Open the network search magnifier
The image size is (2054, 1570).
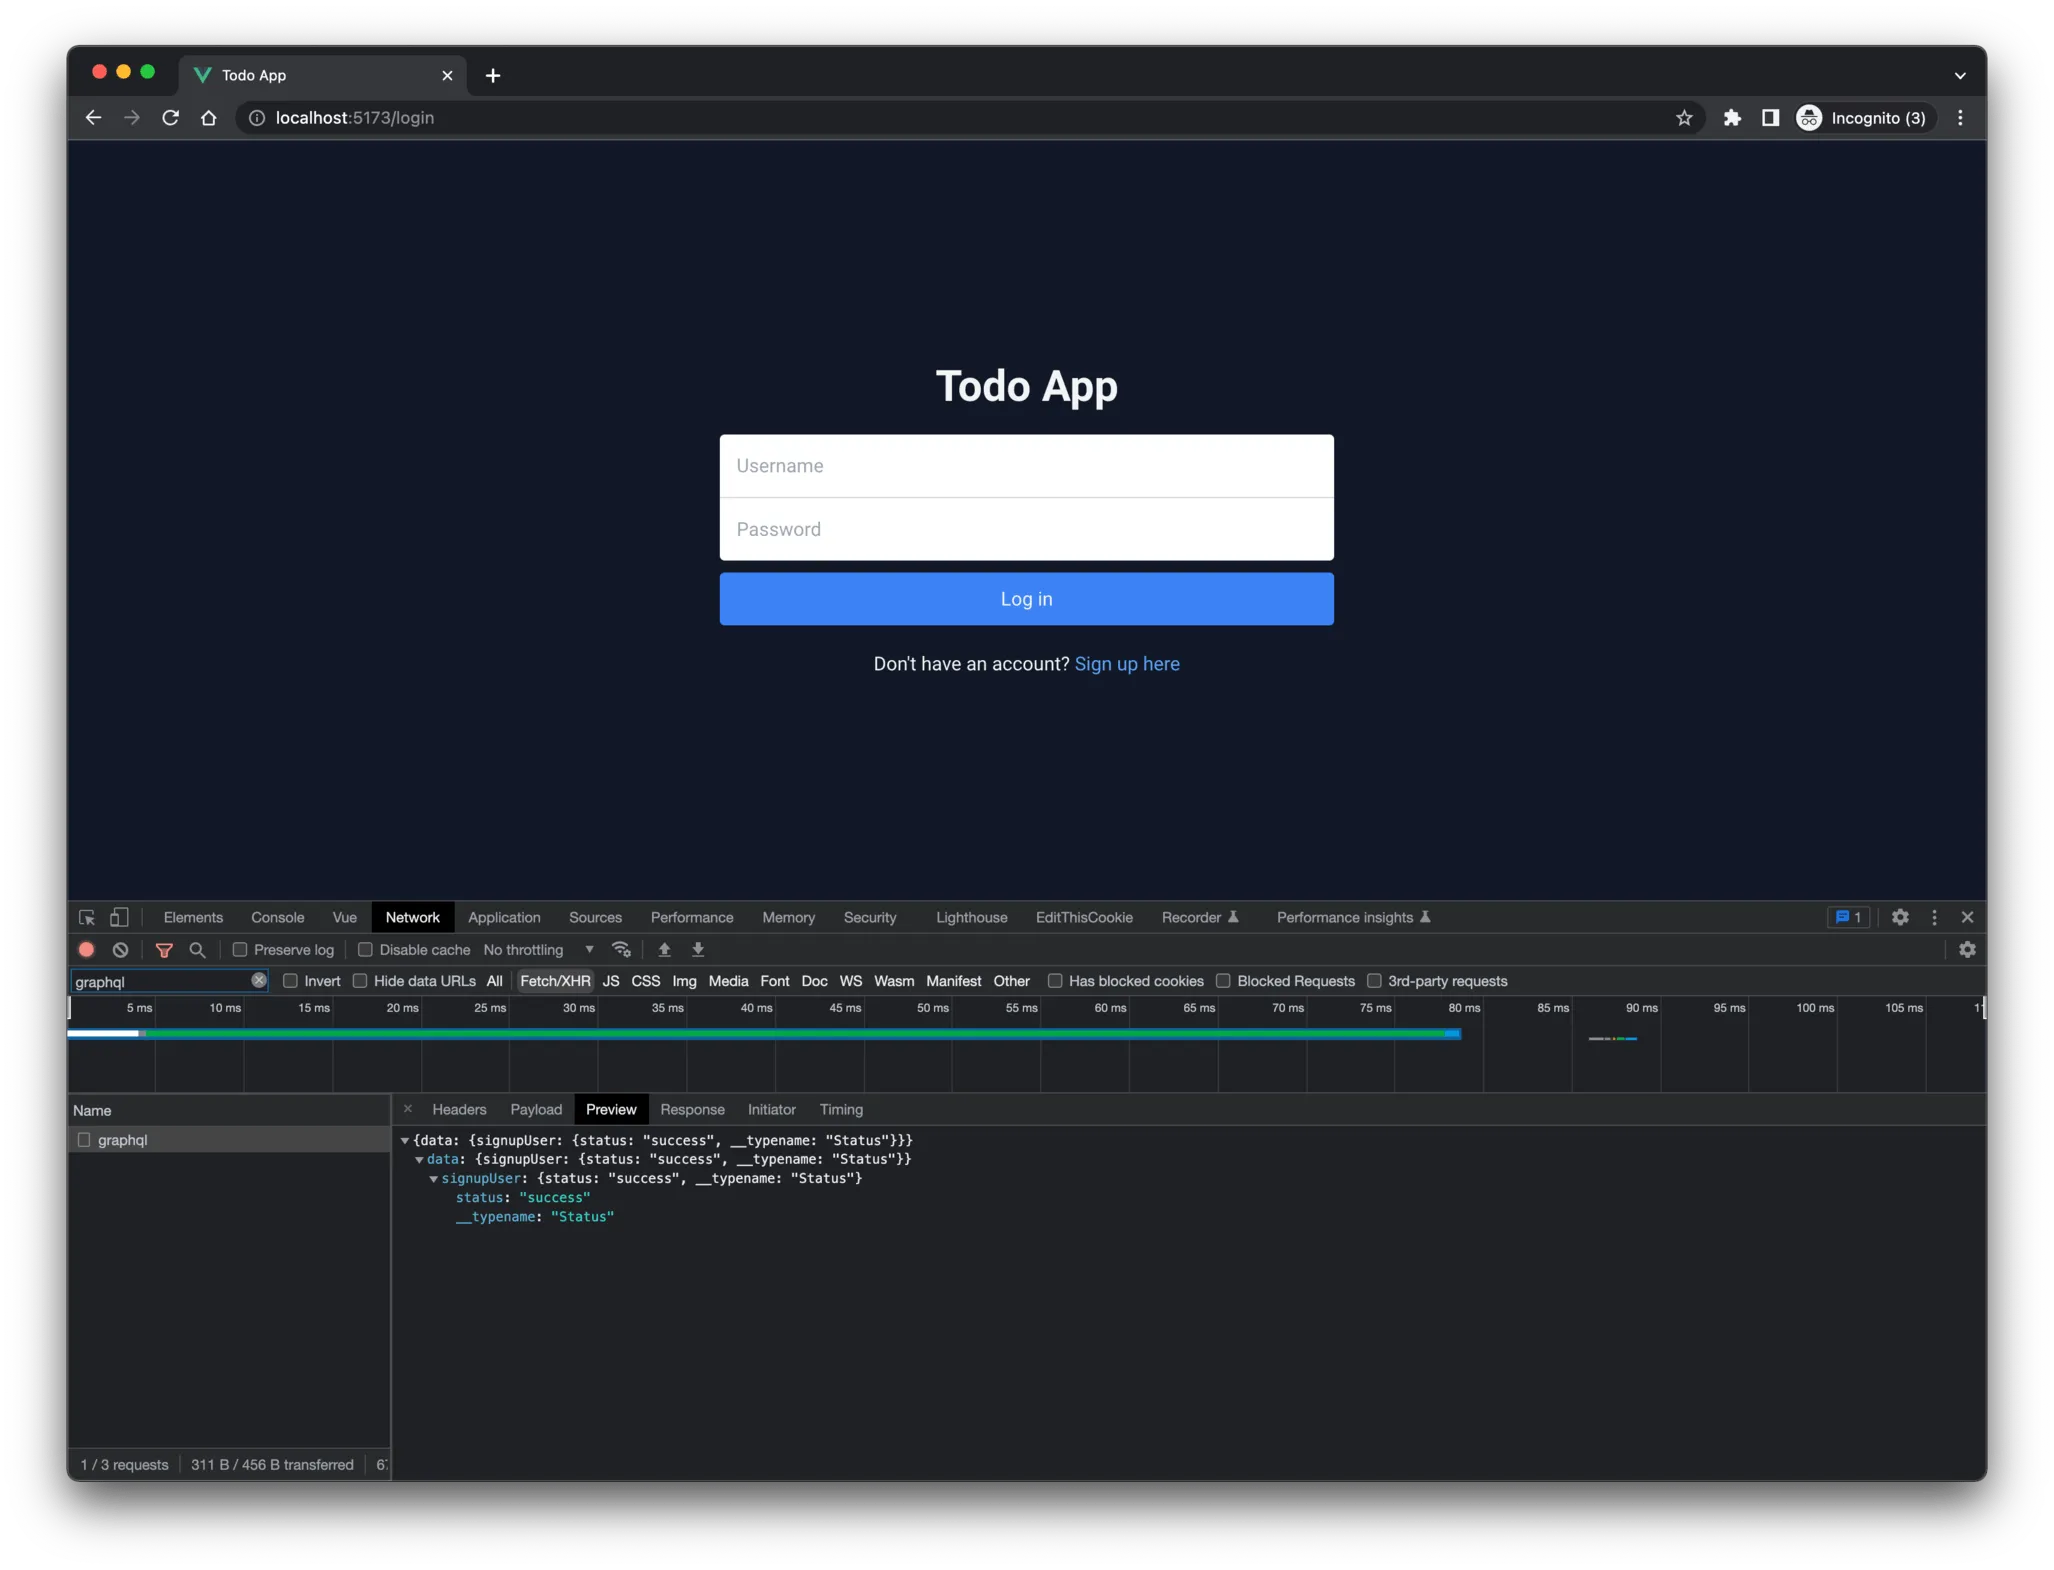pos(197,950)
